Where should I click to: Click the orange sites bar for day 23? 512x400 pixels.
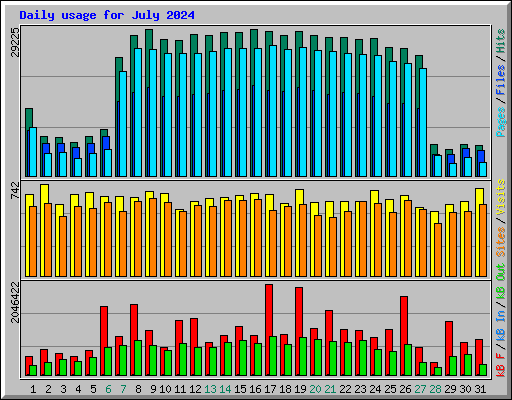click(x=363, y=239)
